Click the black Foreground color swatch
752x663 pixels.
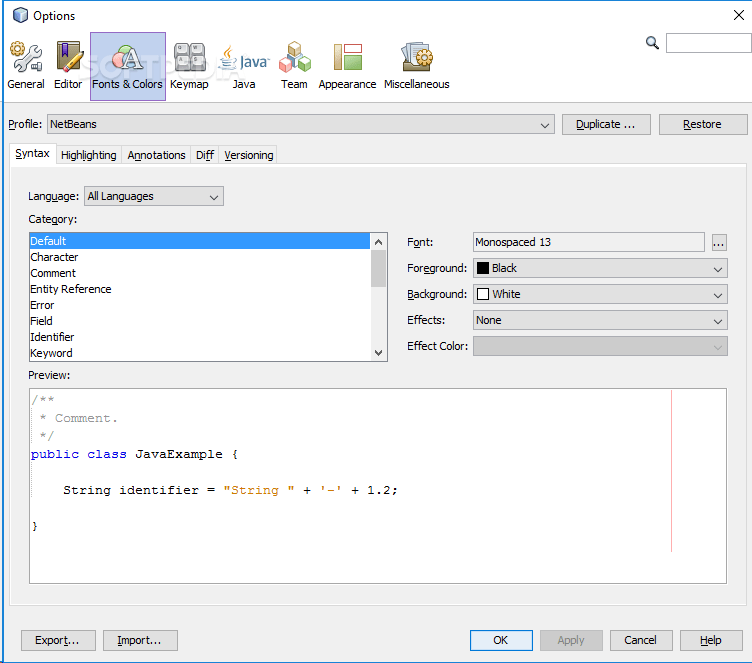tap(483, 268)
